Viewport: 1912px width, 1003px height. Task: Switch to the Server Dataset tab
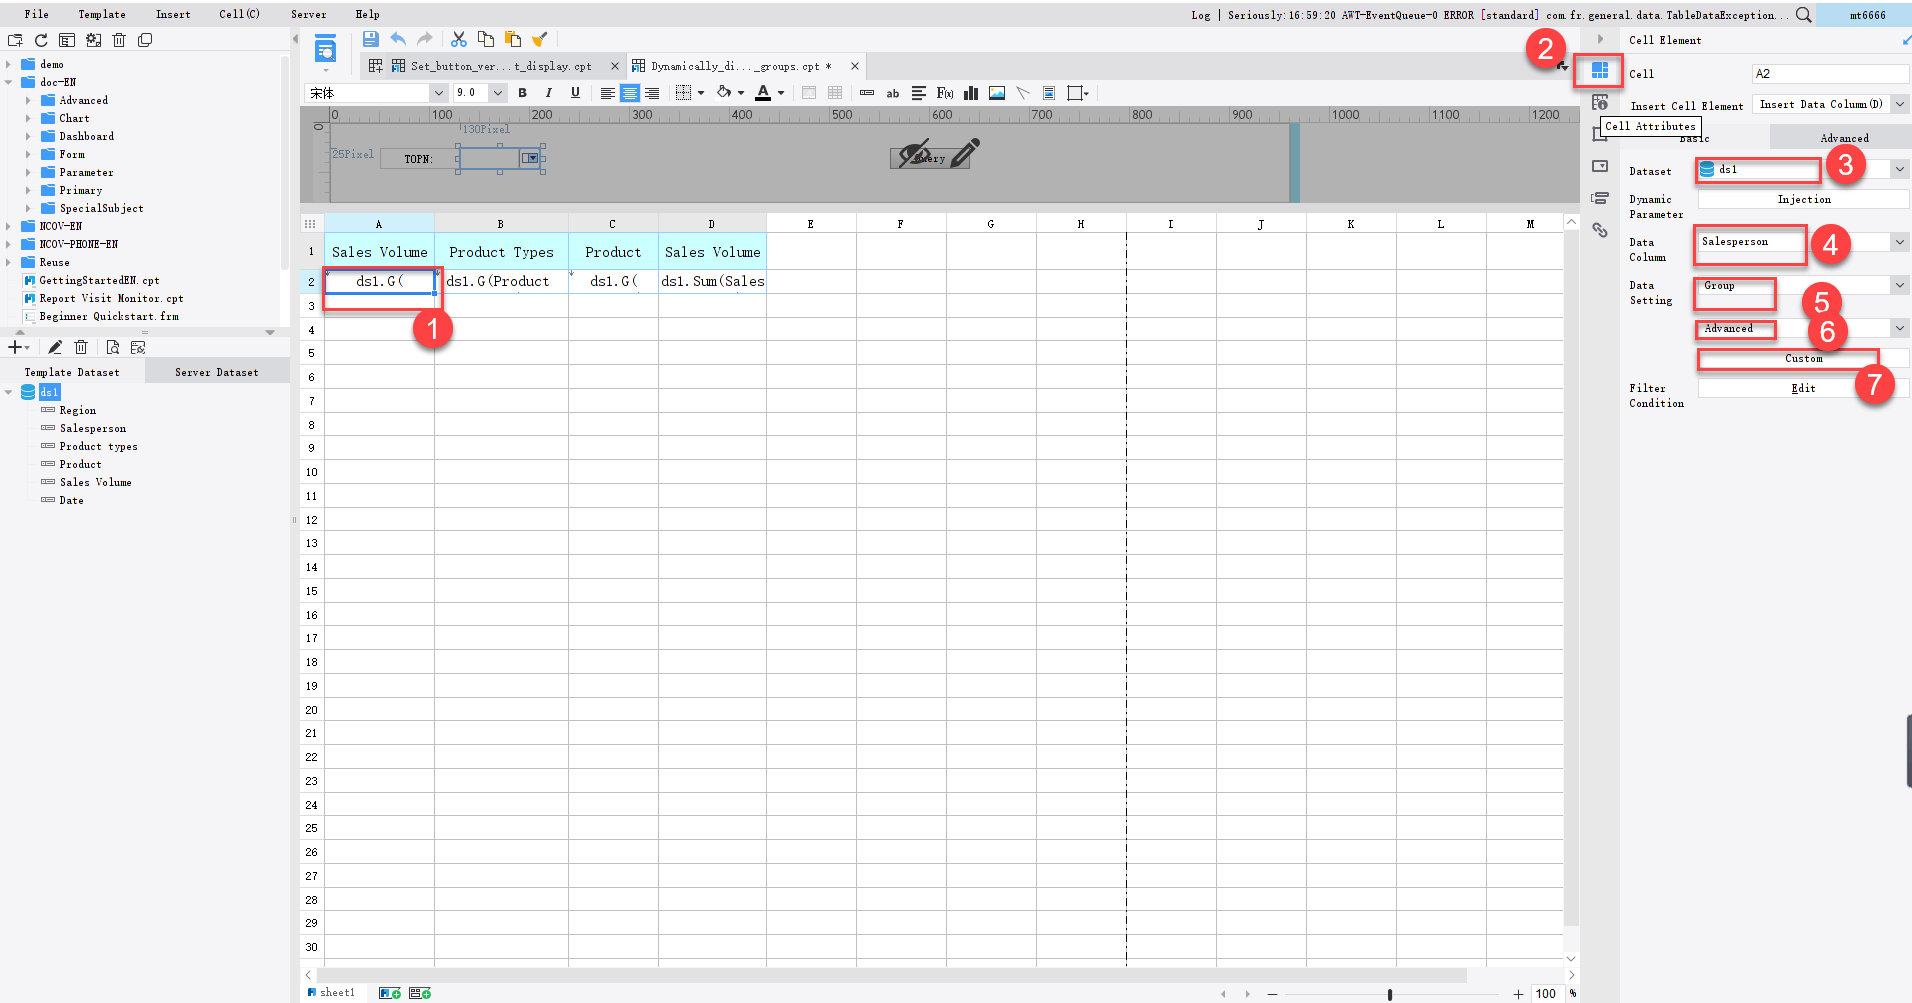[216, 371]
